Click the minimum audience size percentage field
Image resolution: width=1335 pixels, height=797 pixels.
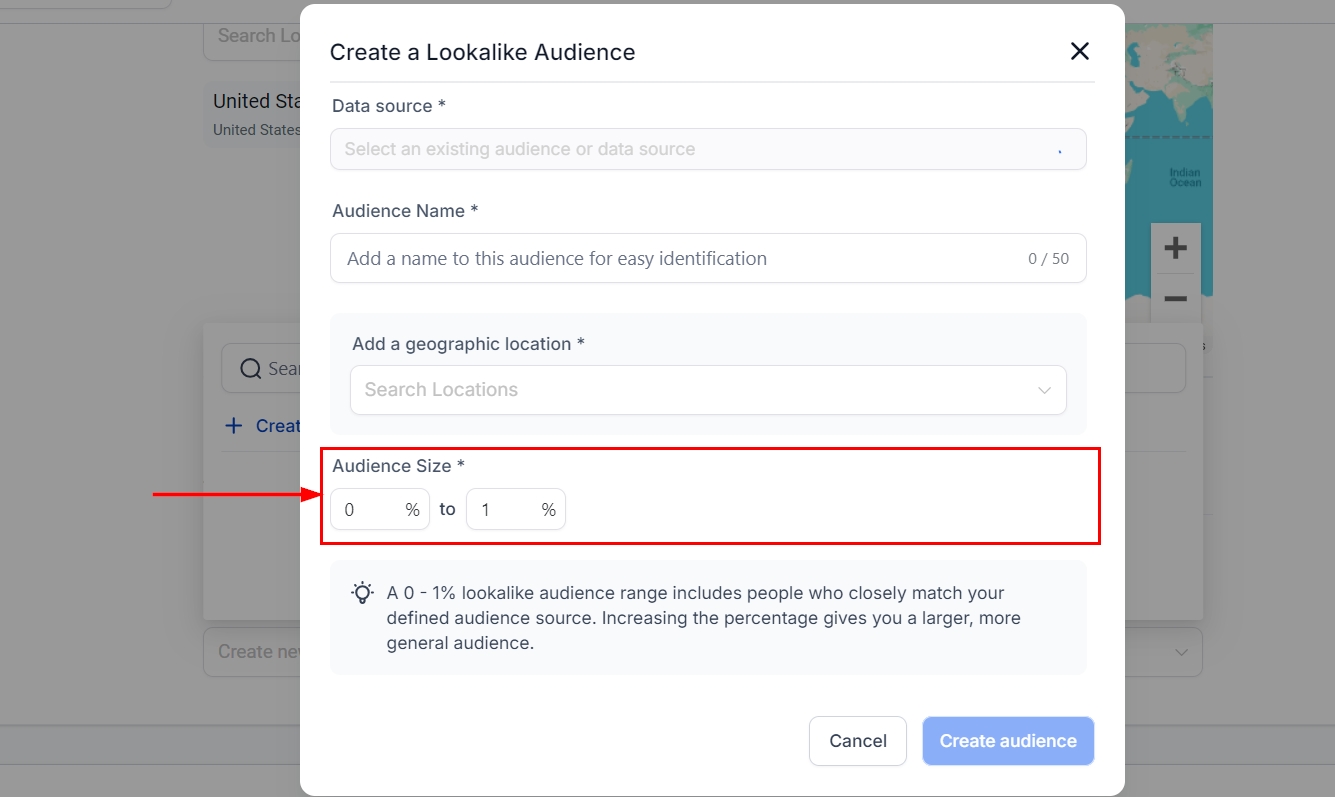370,510
